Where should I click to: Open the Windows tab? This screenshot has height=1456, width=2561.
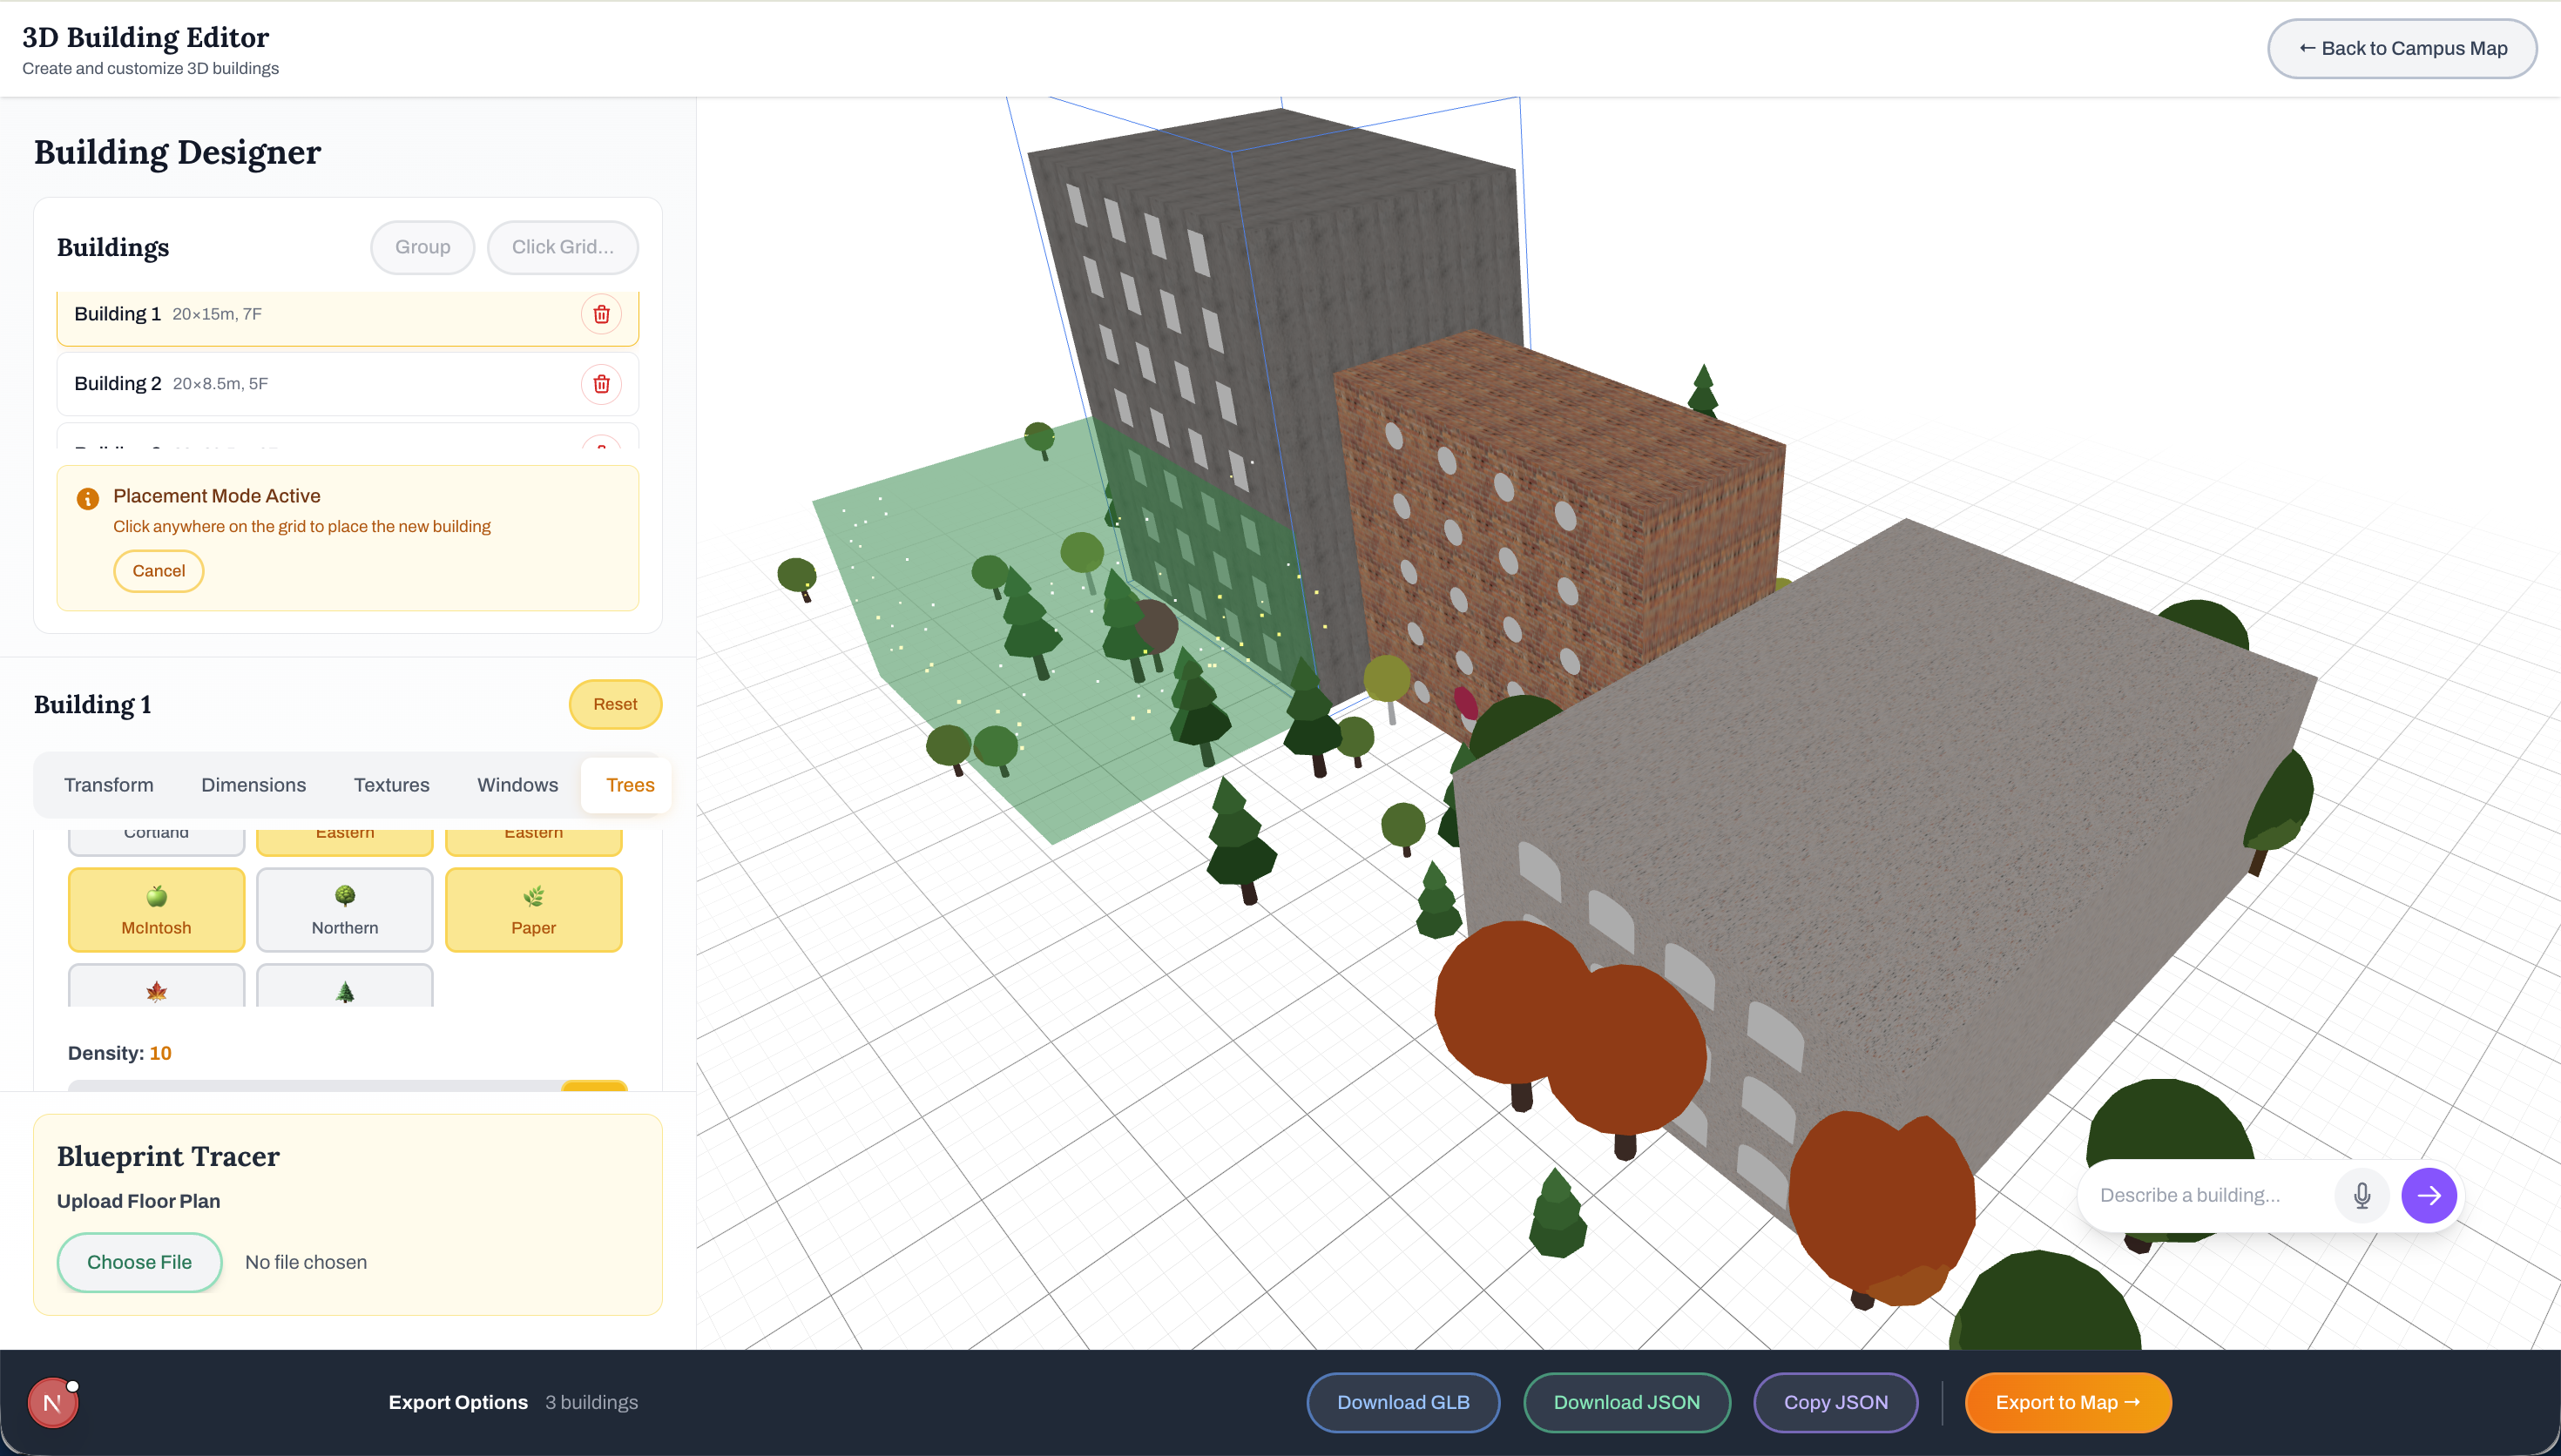(517, 785)
